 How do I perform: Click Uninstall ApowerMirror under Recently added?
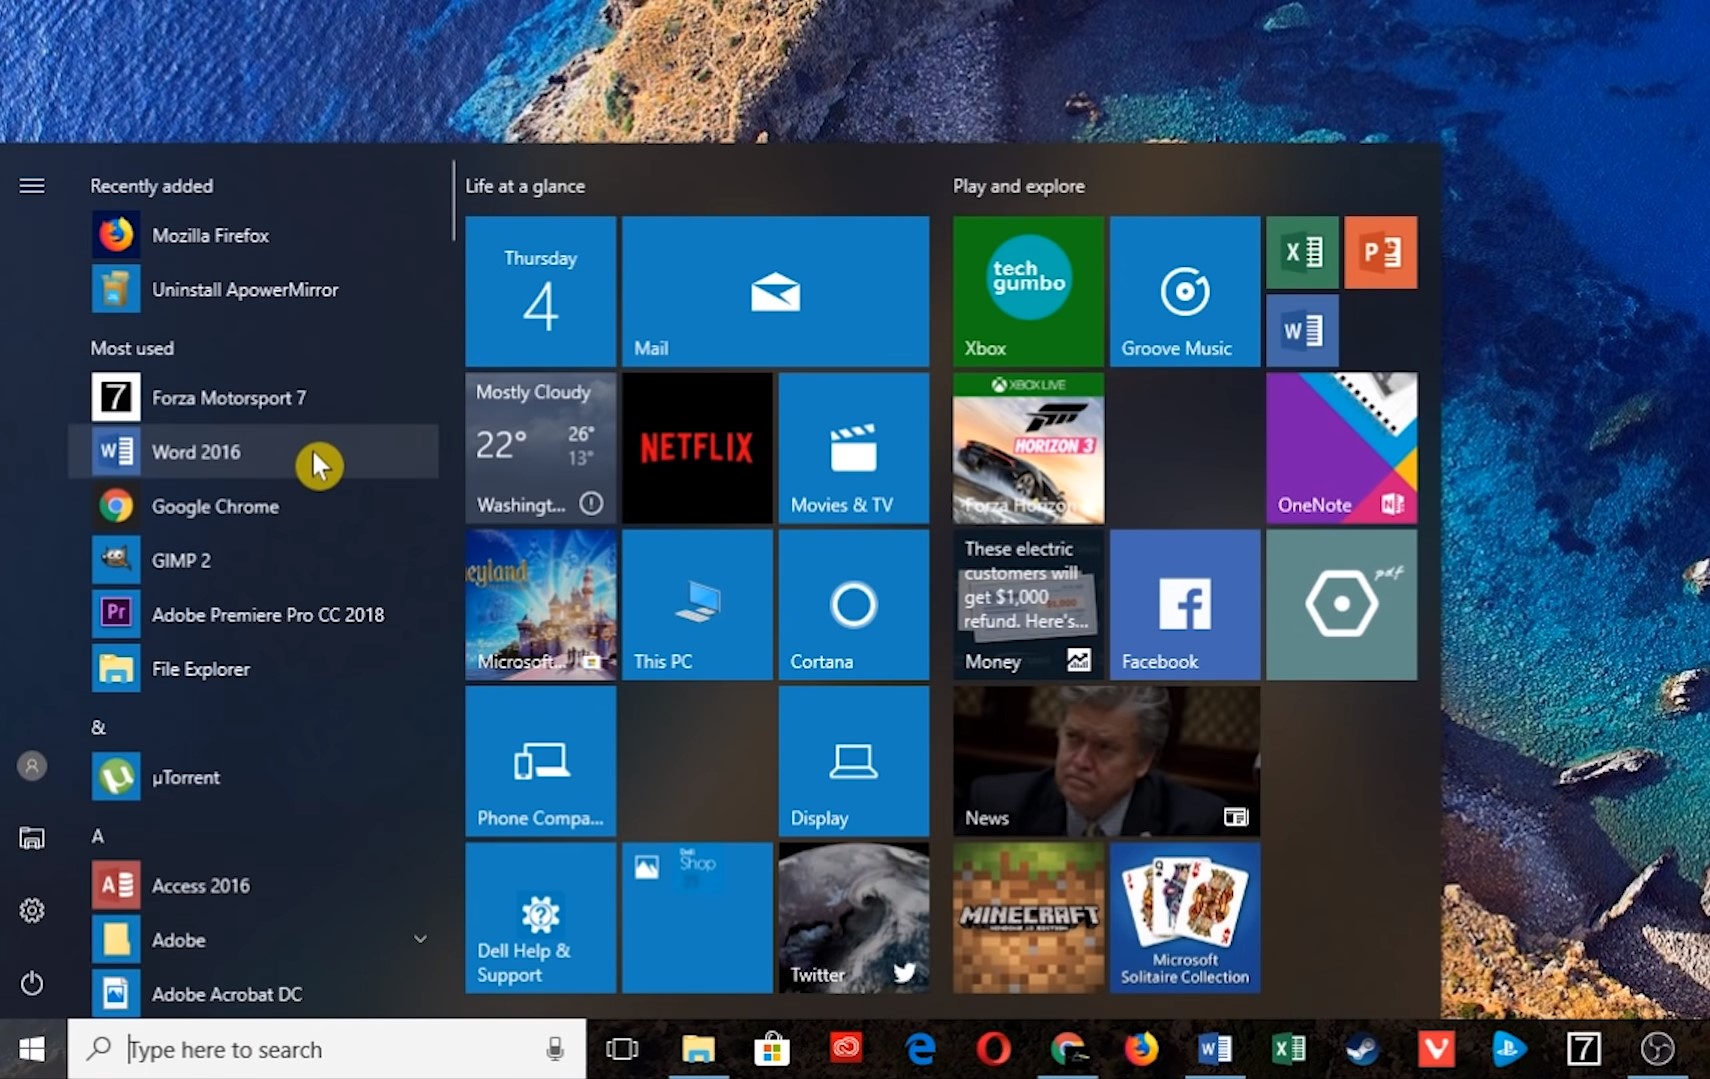pyautogui.click(x=246, y=289)
